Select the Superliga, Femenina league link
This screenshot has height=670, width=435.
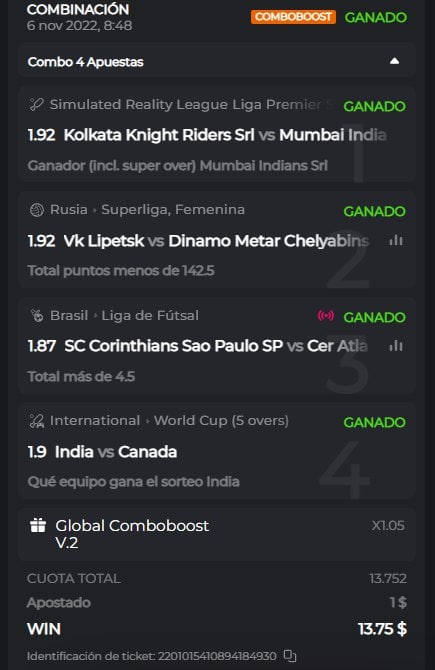pyautogui.click(x=173, y=209)
